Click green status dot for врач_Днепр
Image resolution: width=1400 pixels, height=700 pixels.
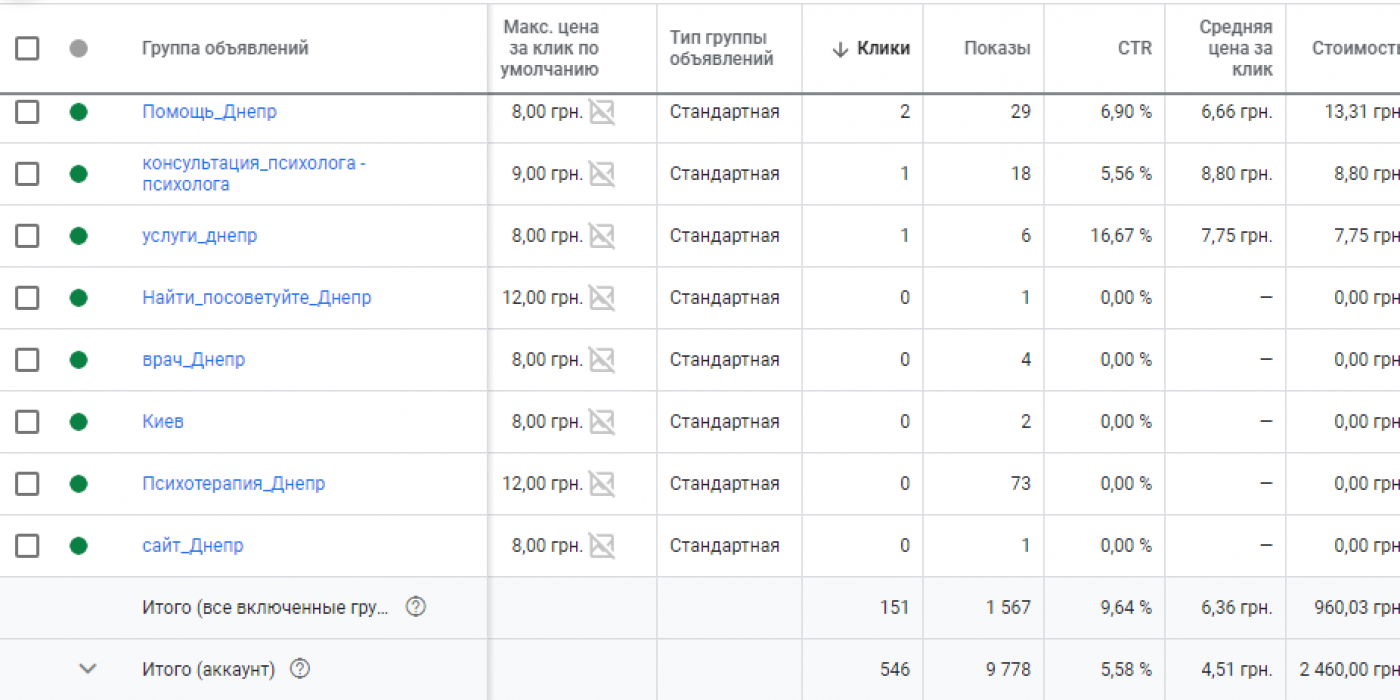(79, 360)
